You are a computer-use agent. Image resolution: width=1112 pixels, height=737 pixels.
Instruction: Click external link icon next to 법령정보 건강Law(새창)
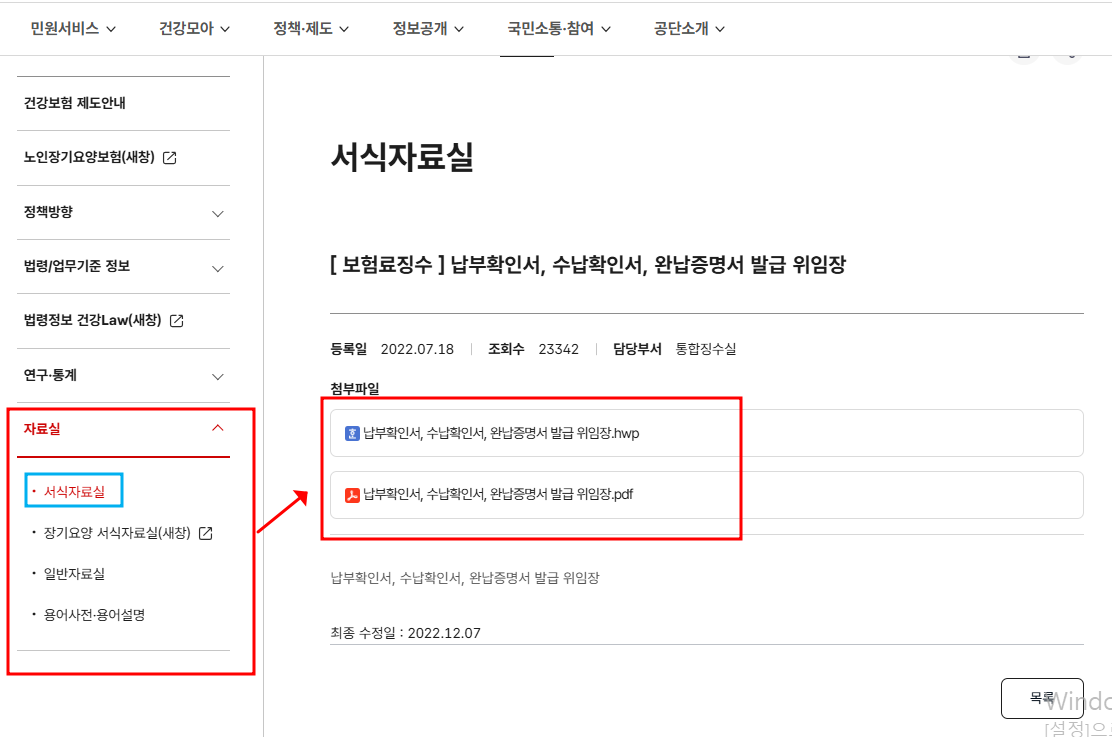177,321
